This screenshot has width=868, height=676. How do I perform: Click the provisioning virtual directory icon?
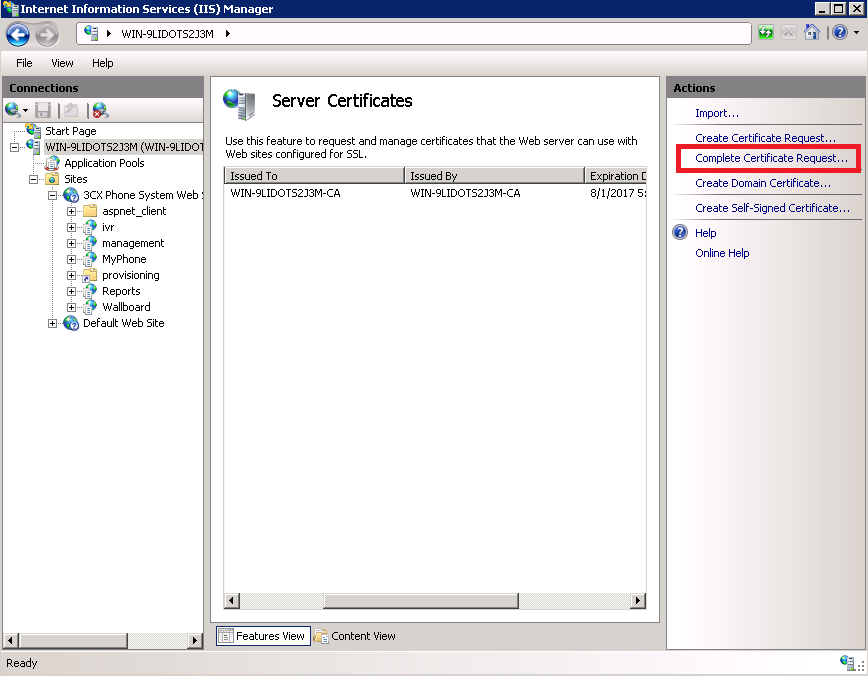pyautogui.click(x=90, y=275)
